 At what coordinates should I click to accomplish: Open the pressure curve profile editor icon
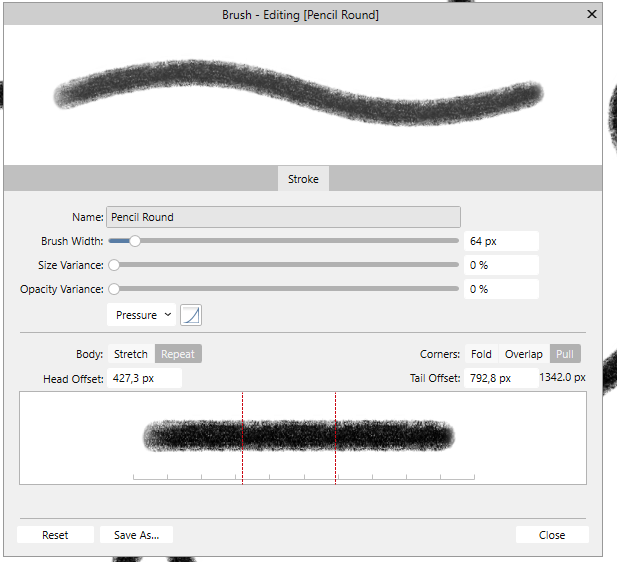pos(191,315)
